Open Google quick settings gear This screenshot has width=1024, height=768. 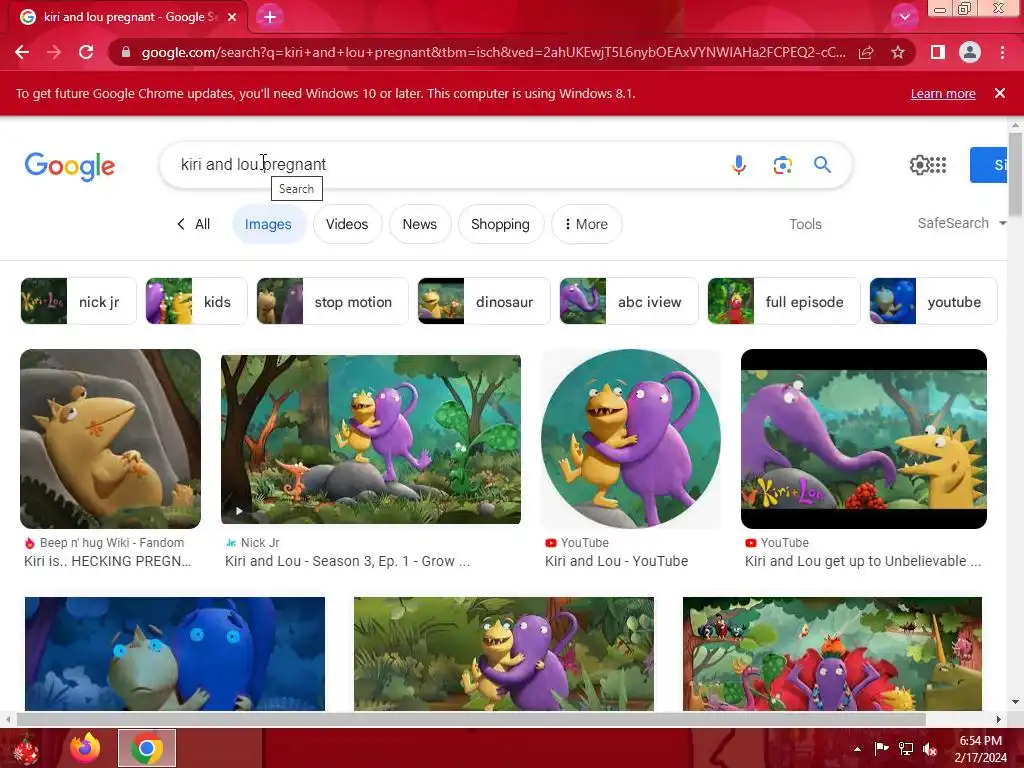coord(919,165)
